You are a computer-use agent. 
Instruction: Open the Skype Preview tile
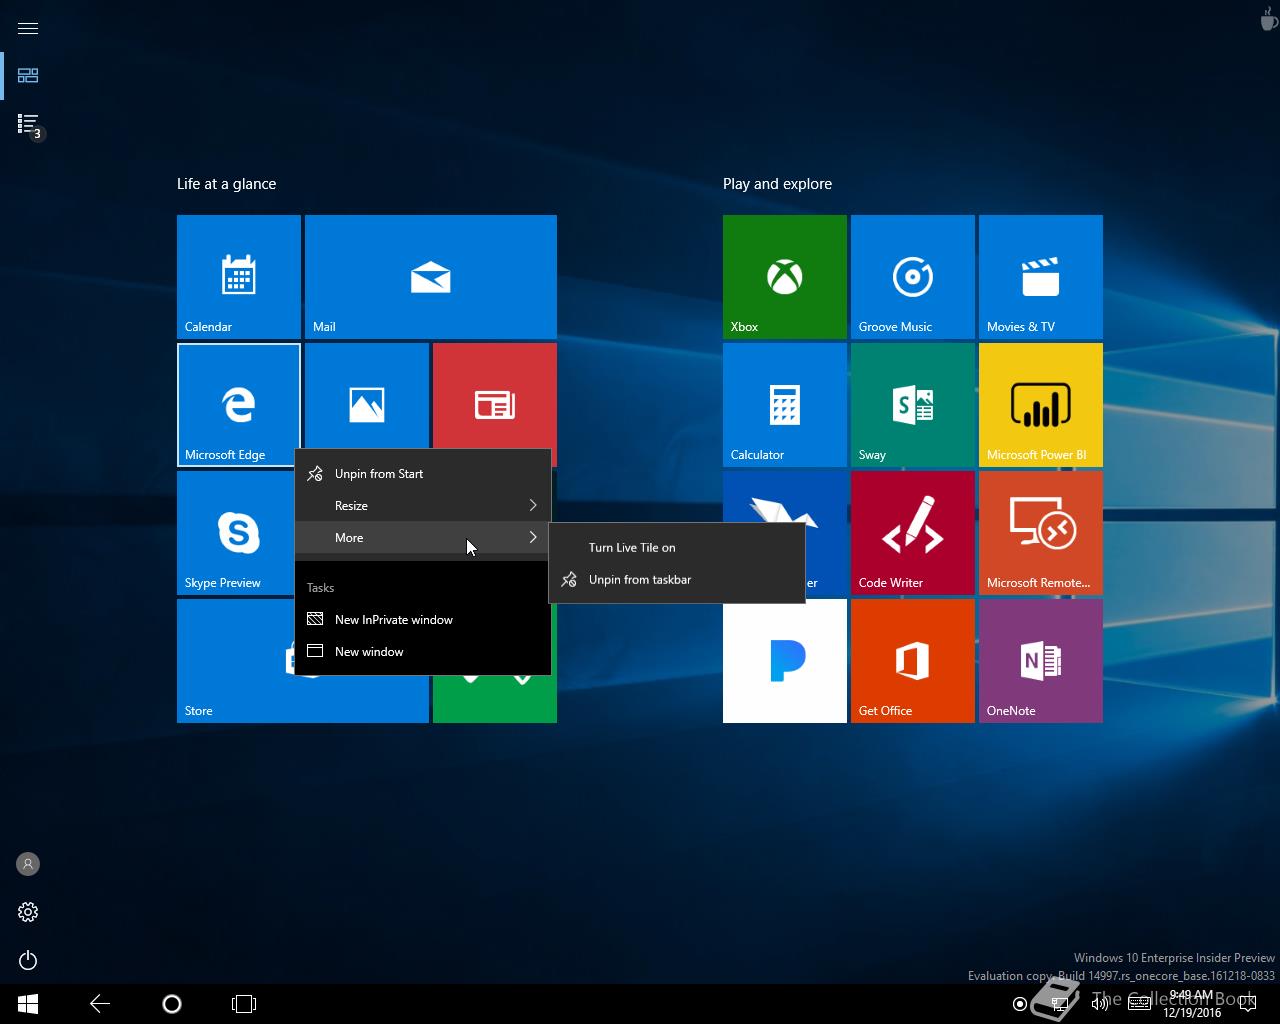236,533
